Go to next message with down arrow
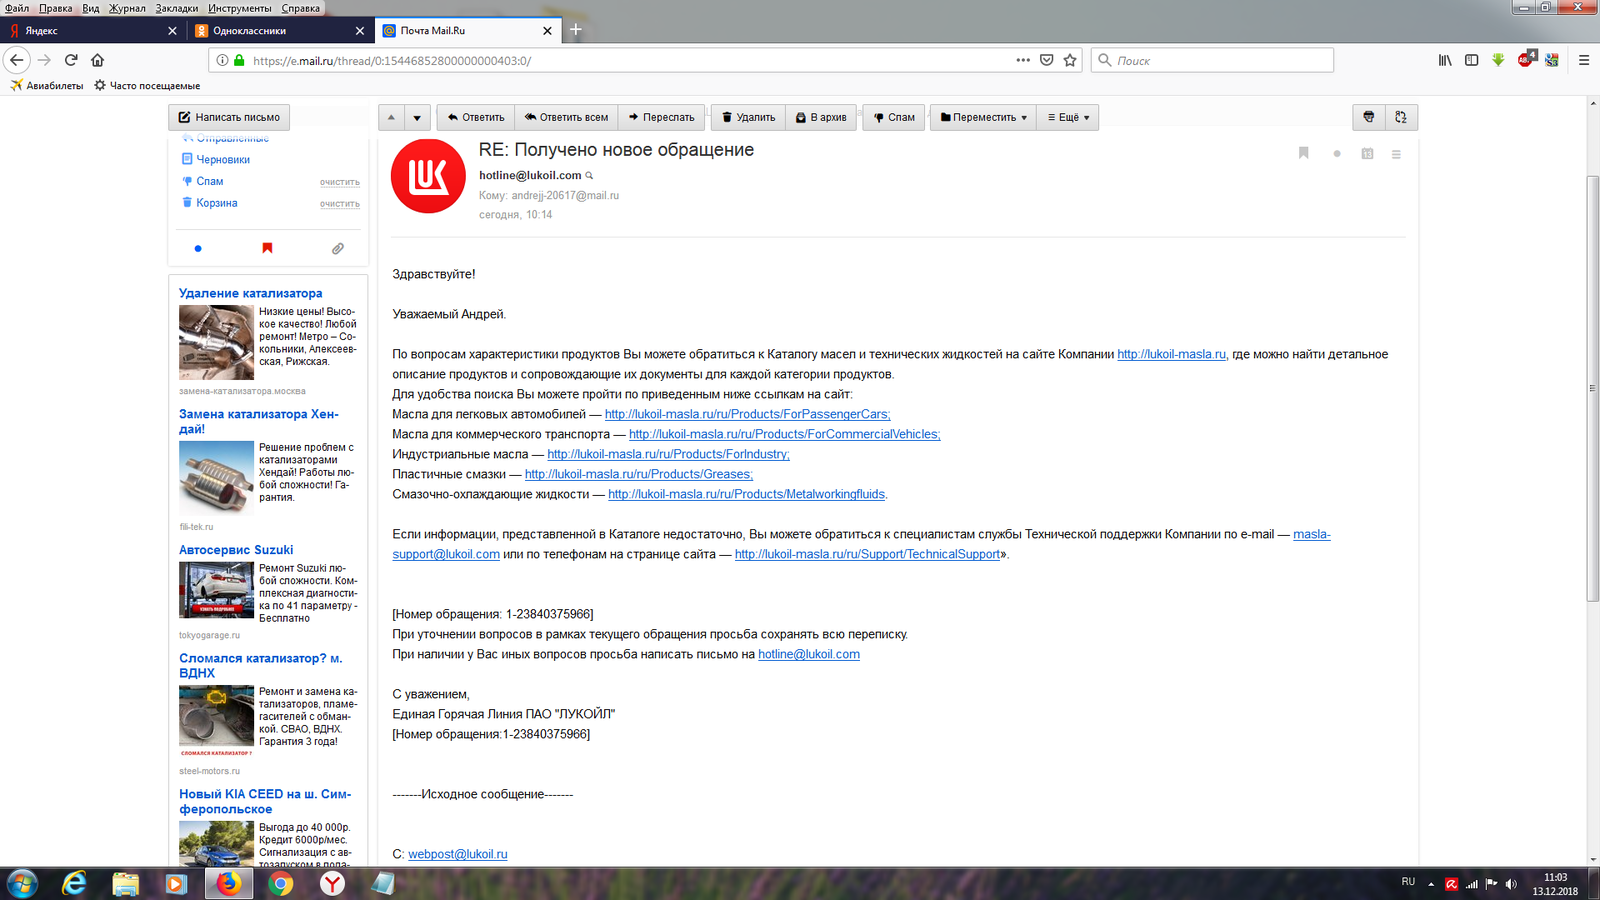Image resolution: width=1600 pixels, height=900 pixels. 417,117
